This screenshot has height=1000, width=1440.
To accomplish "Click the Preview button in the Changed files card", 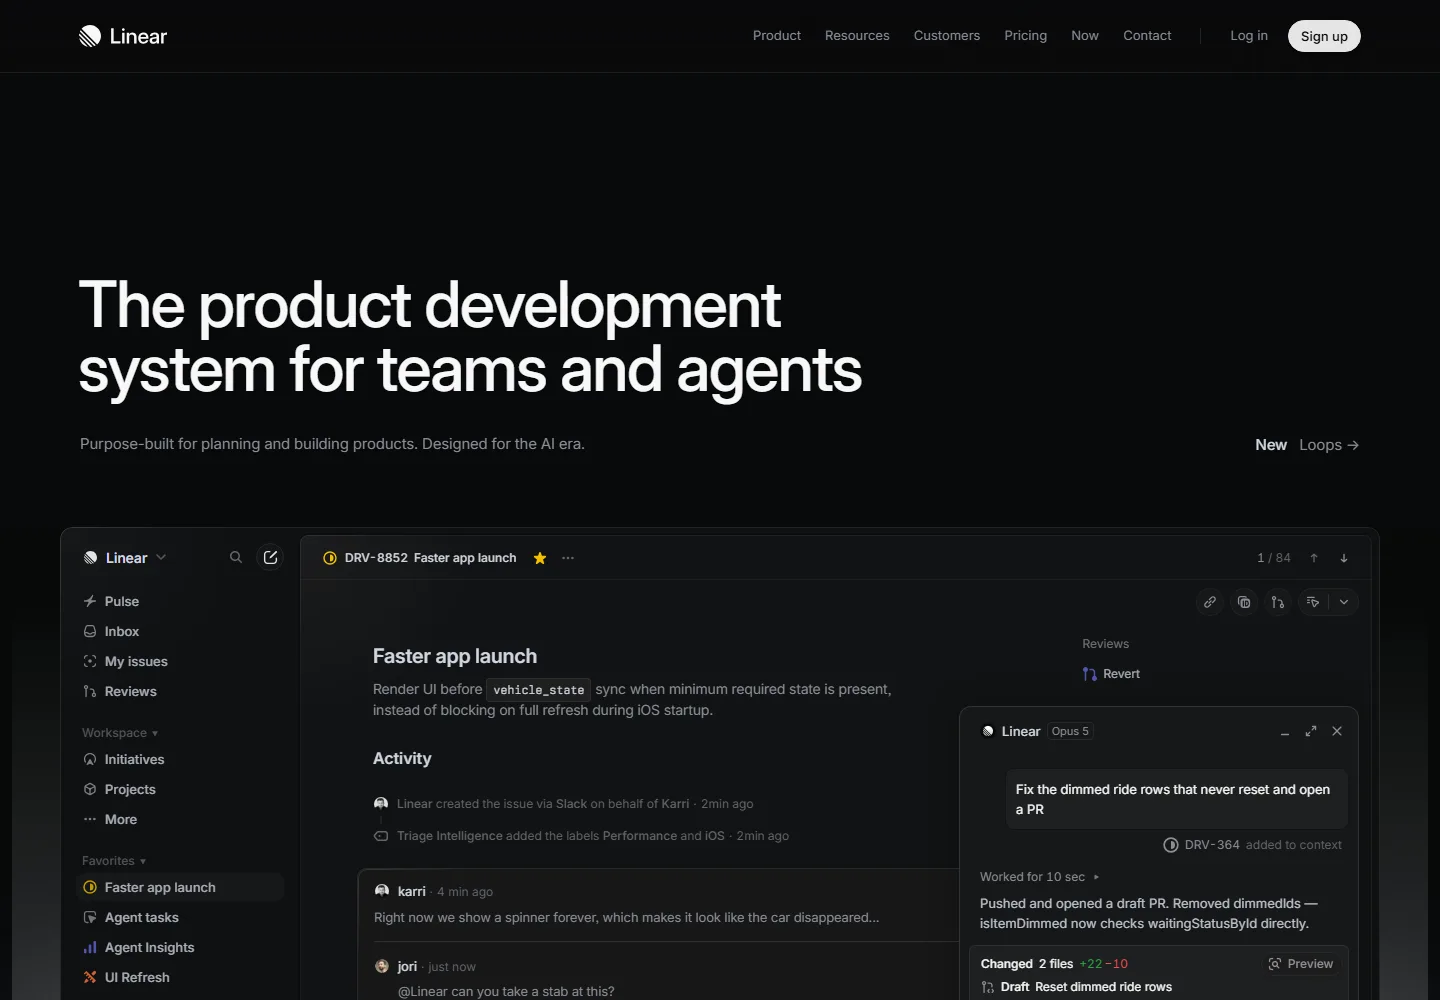I will tap(1301, 964).
